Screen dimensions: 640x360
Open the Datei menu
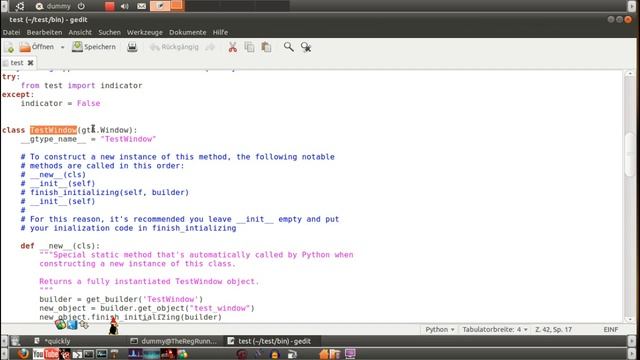pyautogui.click(x=11, y=32)
